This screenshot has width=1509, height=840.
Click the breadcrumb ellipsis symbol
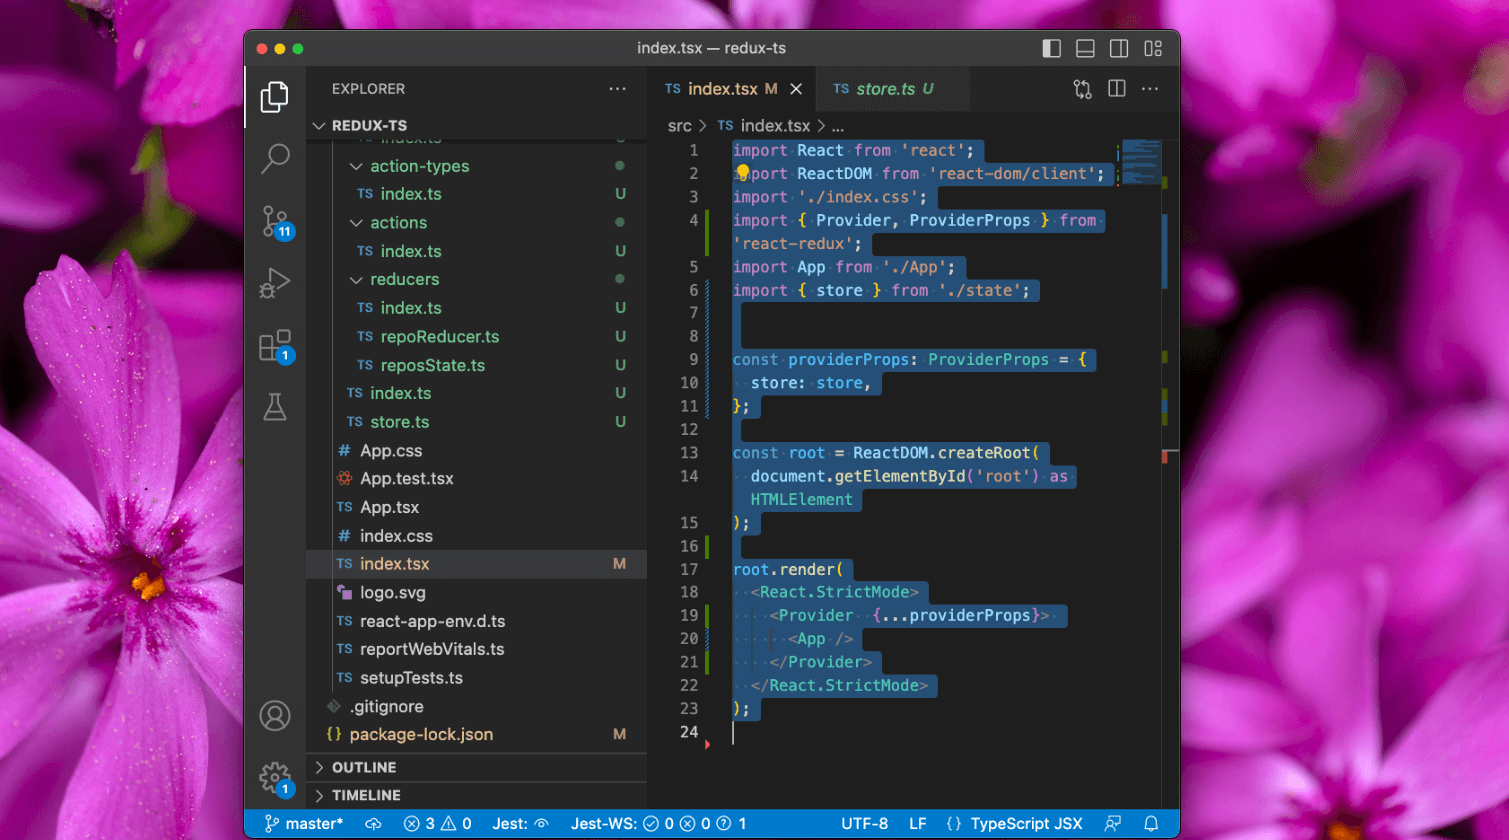[838, 126]
